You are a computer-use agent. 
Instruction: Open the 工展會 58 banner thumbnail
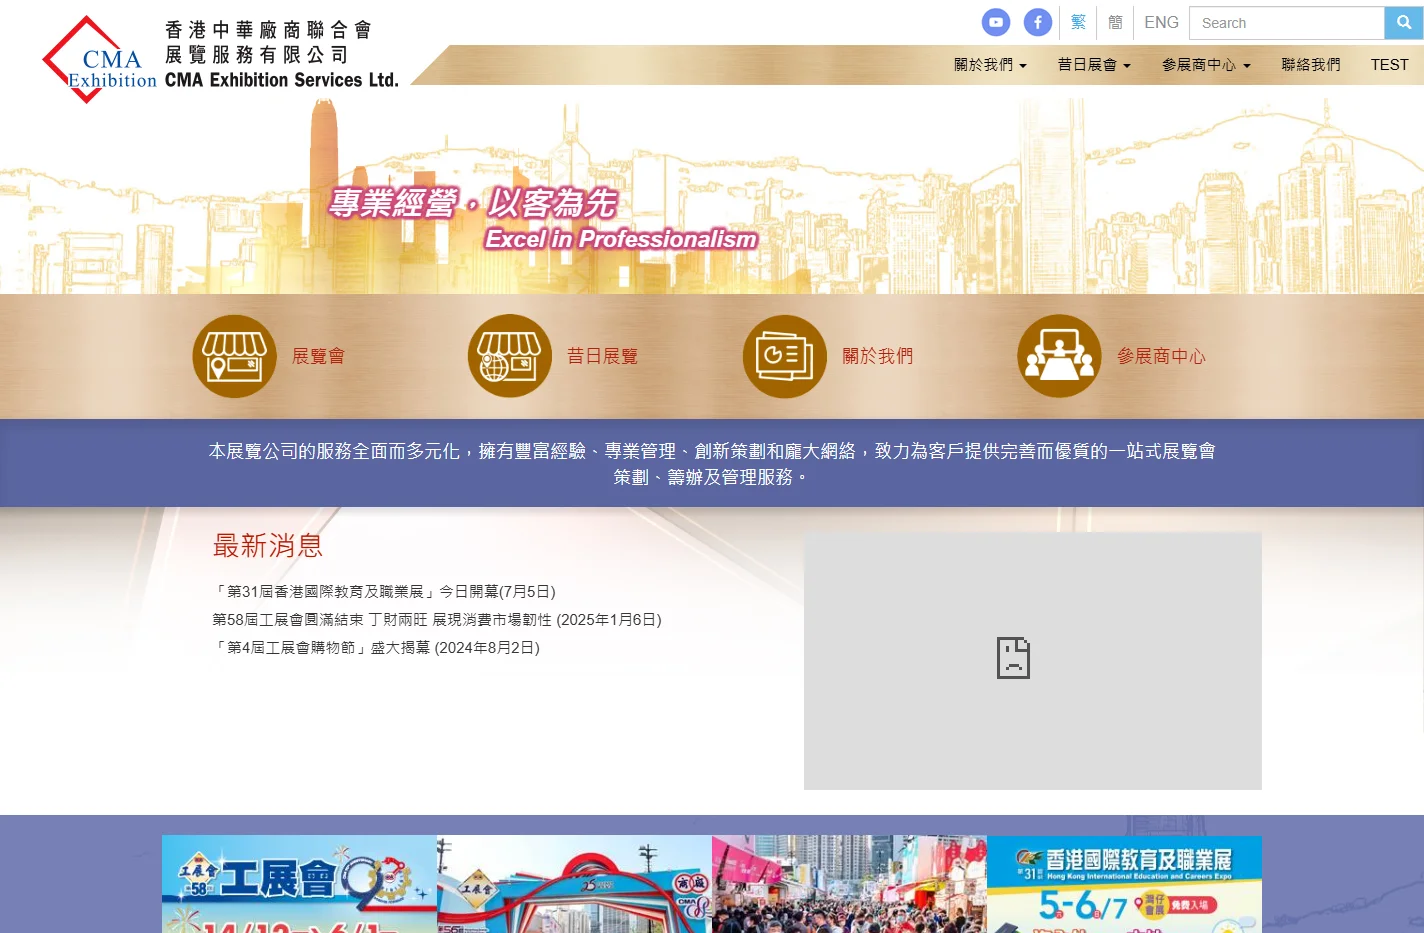tap(299, 884)
